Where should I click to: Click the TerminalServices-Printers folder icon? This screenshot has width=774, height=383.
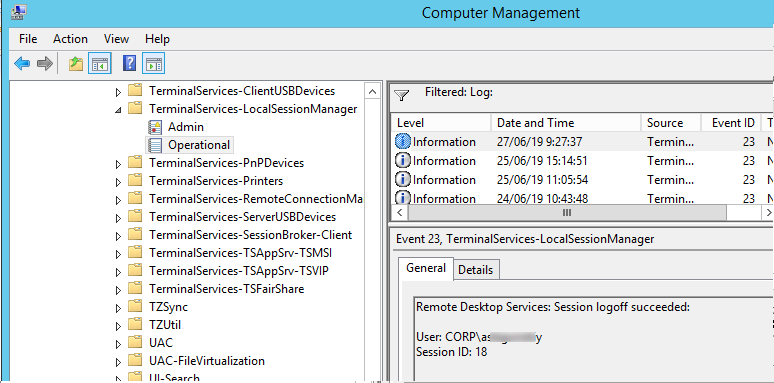click(x=135, y=181)
